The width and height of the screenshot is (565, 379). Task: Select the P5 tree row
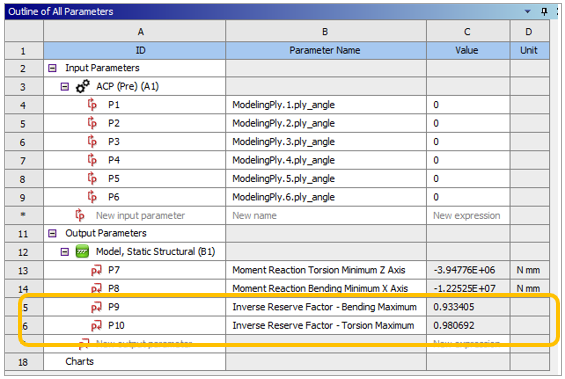pos(134,179)
